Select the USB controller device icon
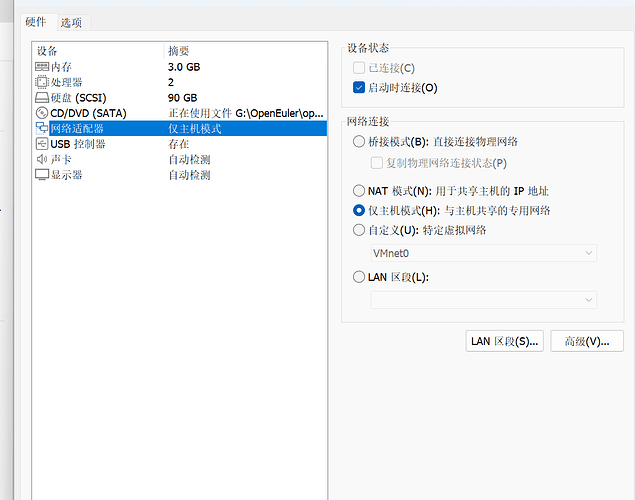The width and height of the screenshot is (635, 500). pyautogui.click(x=42, y=144)
